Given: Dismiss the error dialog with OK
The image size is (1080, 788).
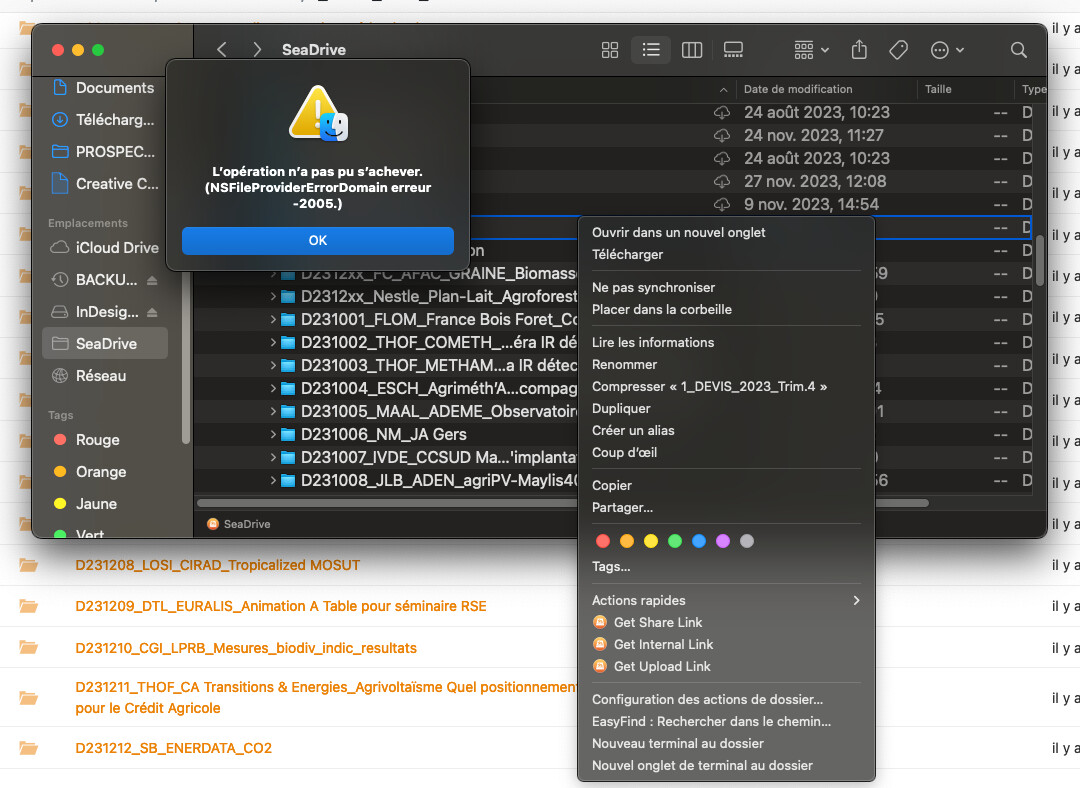Looking at the screenshot, I should coord(318,240).
